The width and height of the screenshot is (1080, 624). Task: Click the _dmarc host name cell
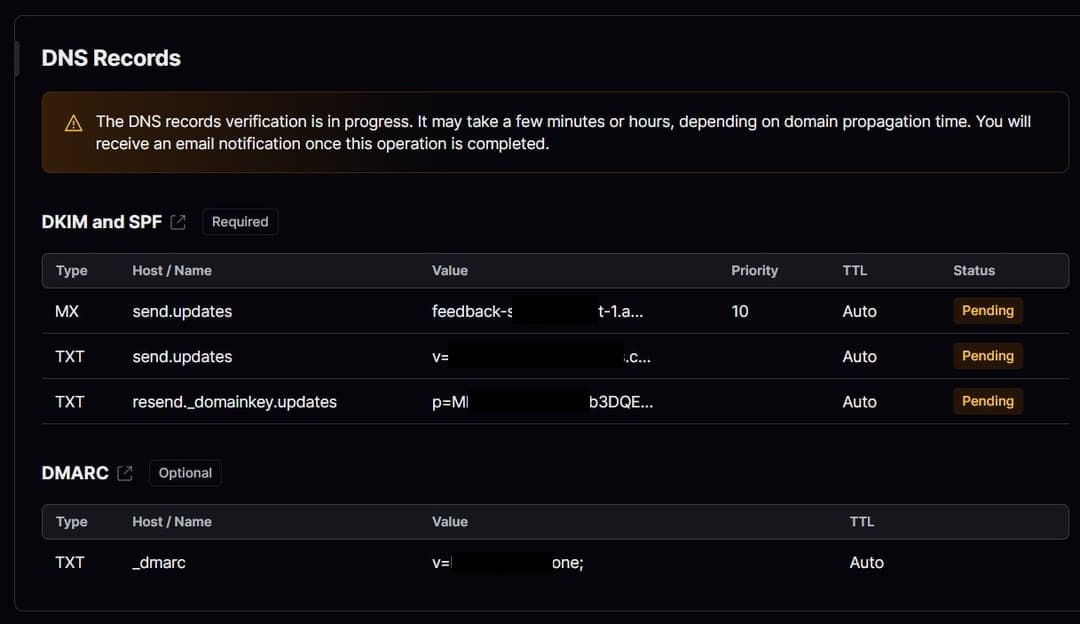[159, 563]
